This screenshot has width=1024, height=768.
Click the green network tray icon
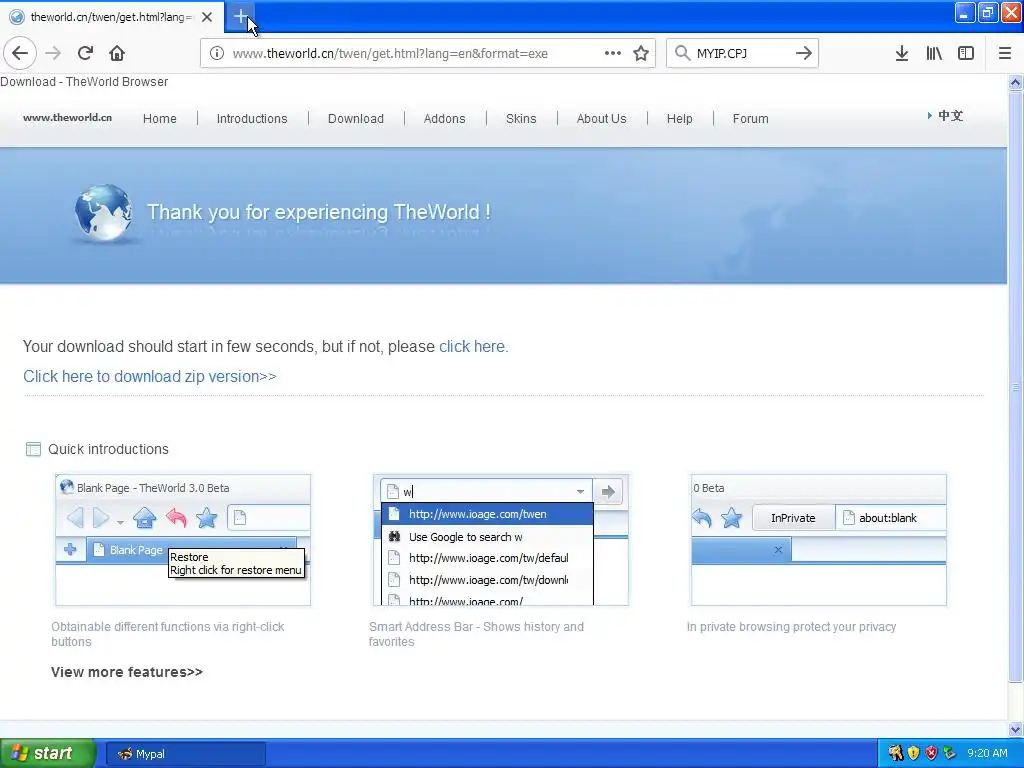coord(950,754)
